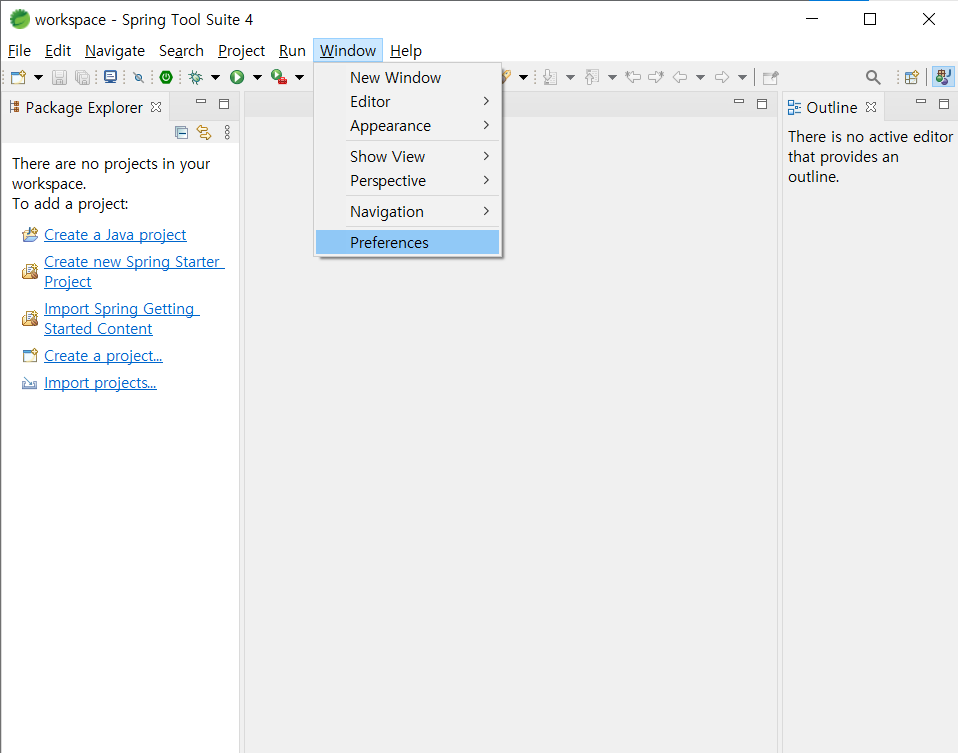Open the Next Annotation dropdown arrow
Image resolution: width=958 pixels, height=753 pixels.
570,77
